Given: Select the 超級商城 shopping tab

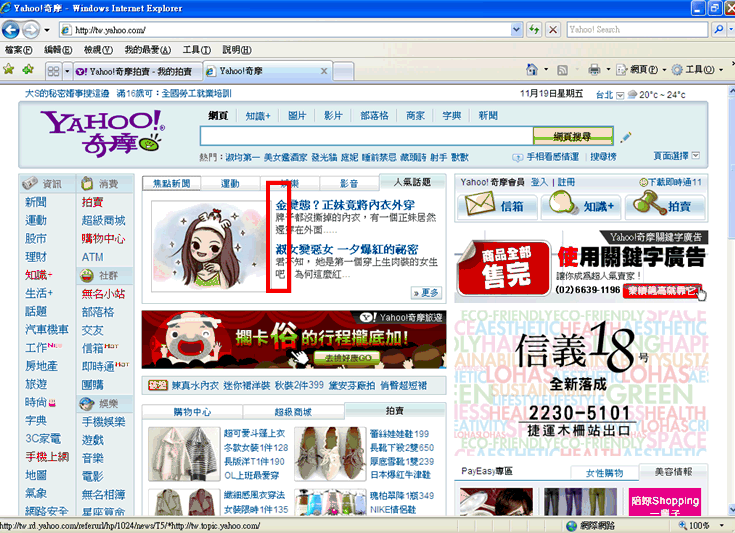Looking at the screenshot, I should tap(293, 412).
